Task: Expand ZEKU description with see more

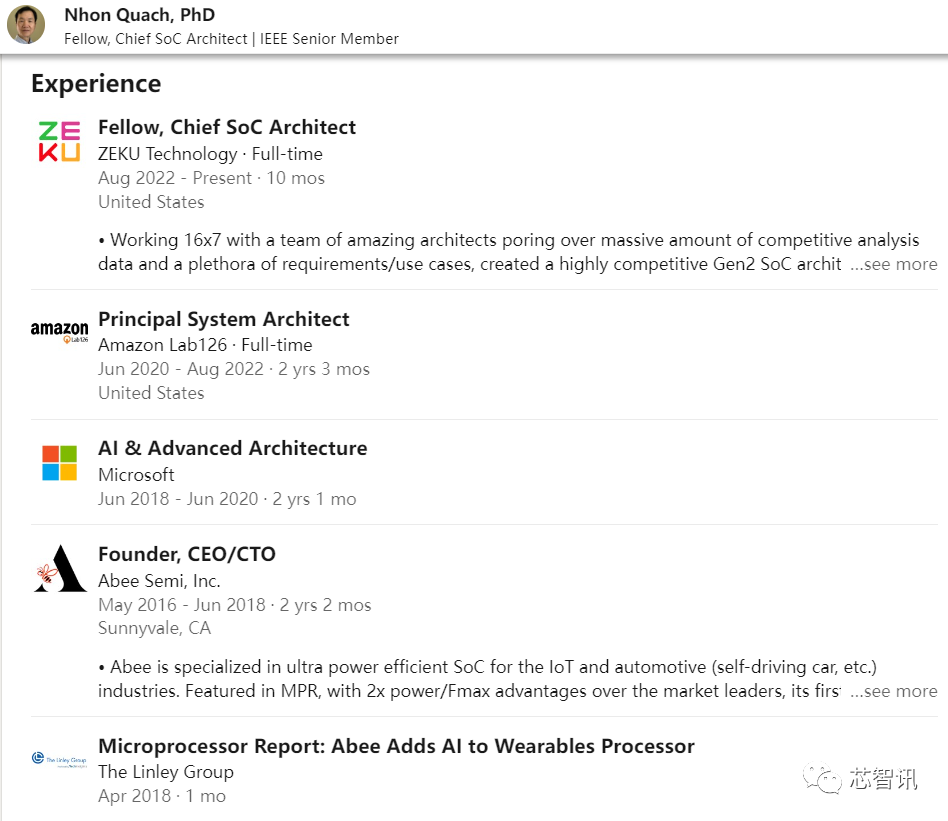Action: (x=894, y=264)
